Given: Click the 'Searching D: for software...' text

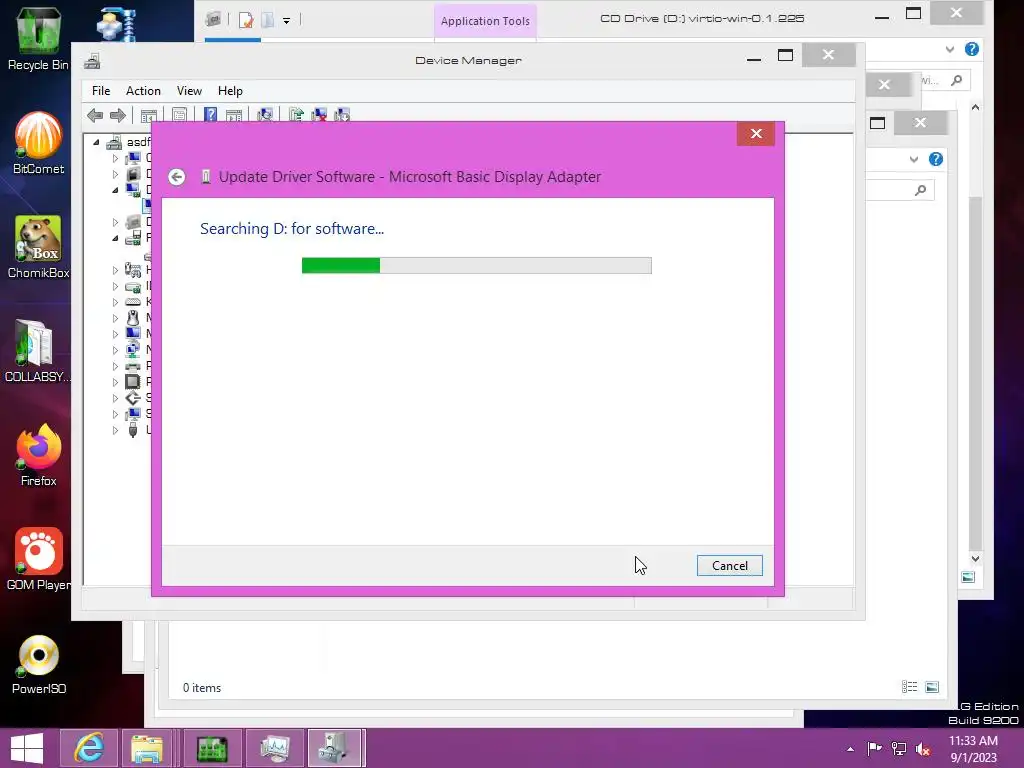Looking at the screenshot, I should coord(292,229).
